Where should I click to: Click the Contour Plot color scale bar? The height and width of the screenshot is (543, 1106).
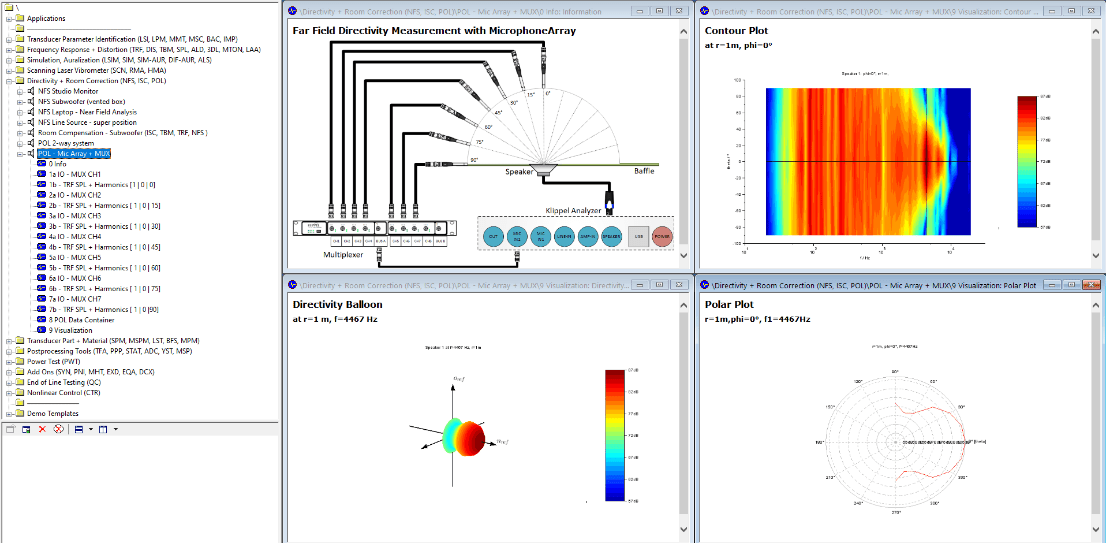click(x=1026, y=161)
